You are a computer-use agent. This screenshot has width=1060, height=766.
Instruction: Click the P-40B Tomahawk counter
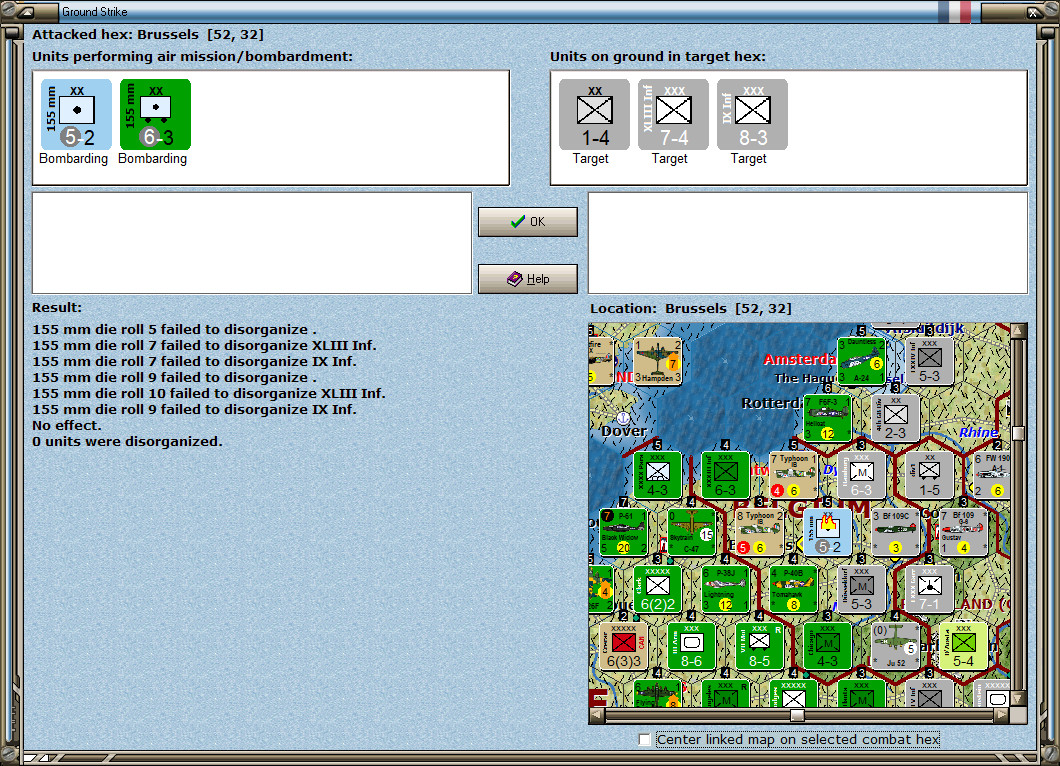(793, 589)
